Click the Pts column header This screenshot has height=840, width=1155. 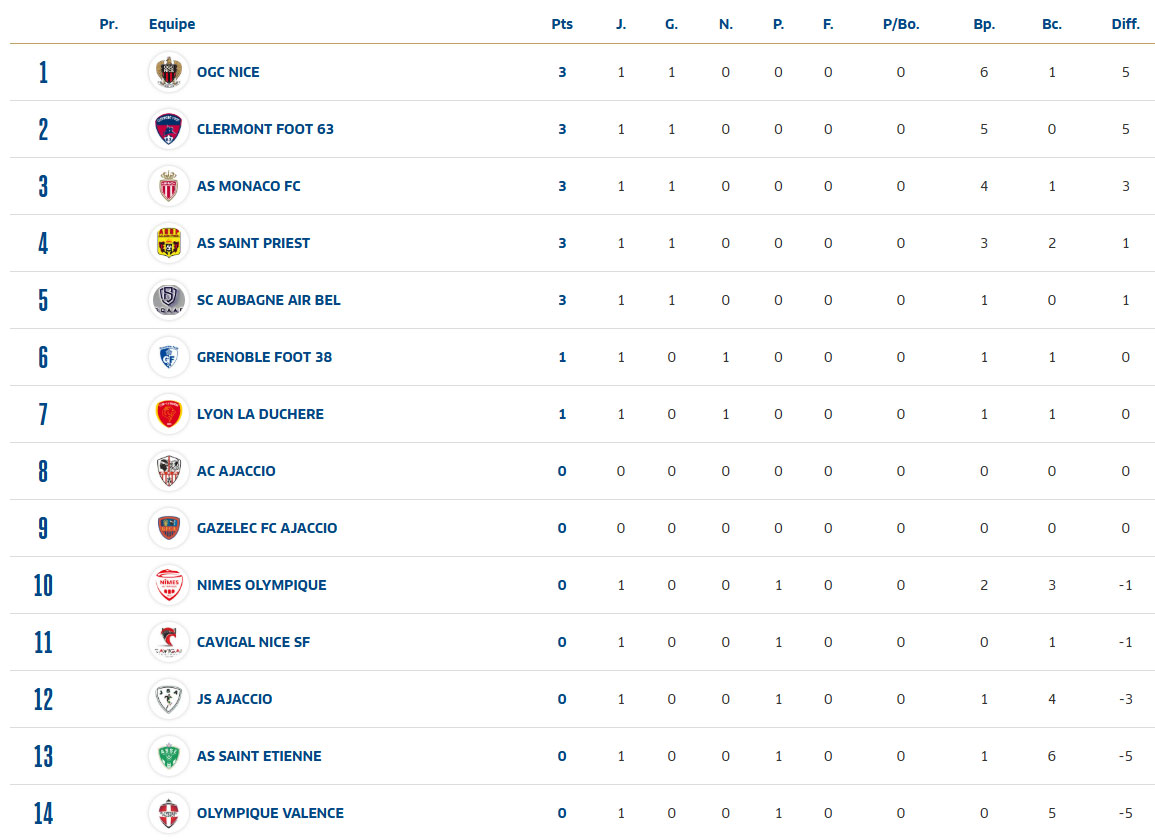[x=562, y=24]
